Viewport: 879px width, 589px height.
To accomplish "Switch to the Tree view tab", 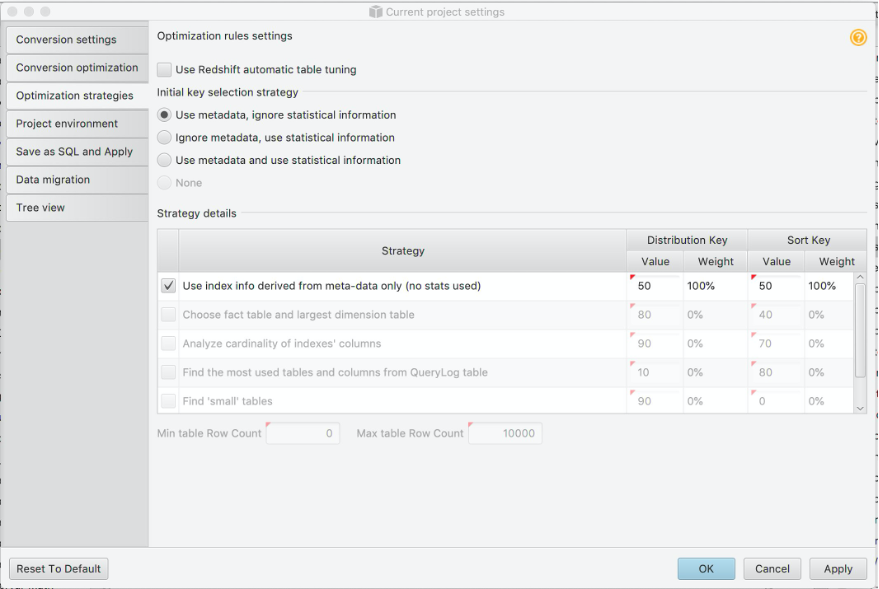I will 77,208.
